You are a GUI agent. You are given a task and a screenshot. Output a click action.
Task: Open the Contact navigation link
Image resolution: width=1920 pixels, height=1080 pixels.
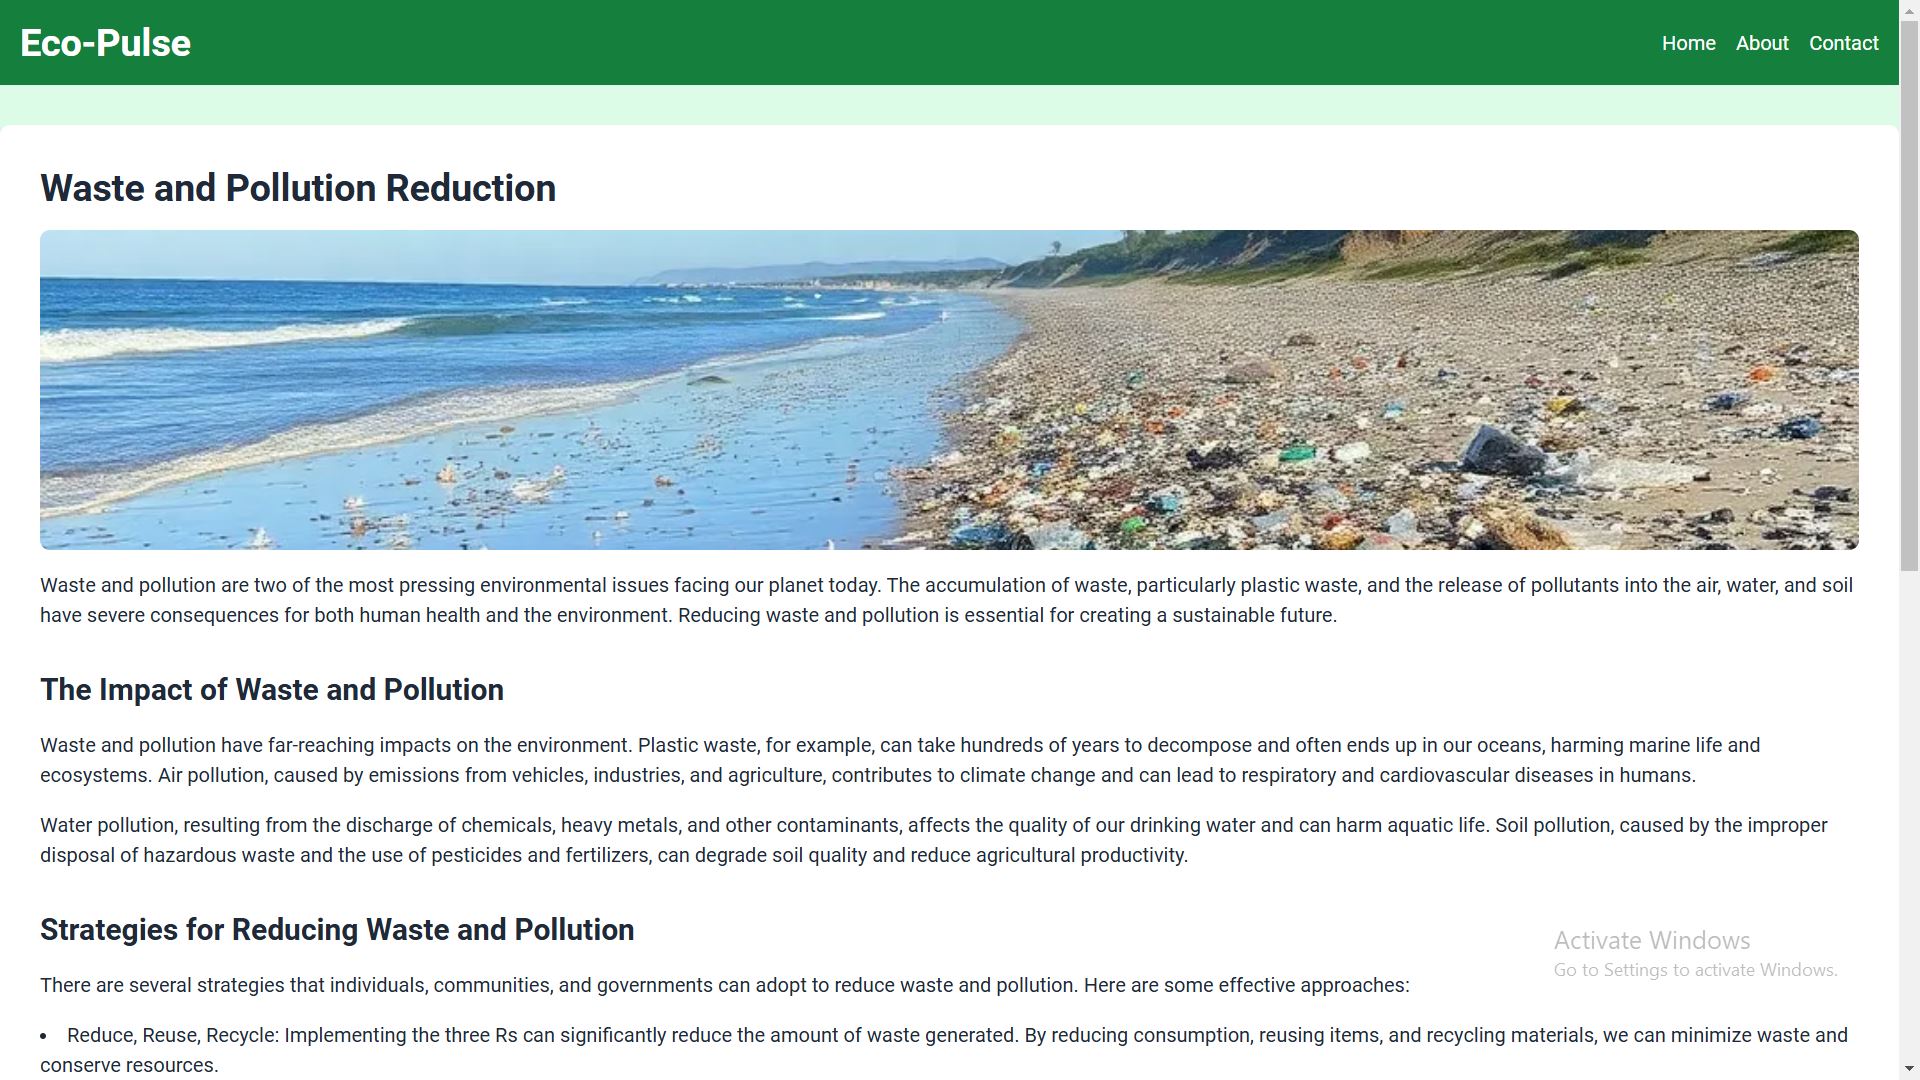tap(1843, 43)
